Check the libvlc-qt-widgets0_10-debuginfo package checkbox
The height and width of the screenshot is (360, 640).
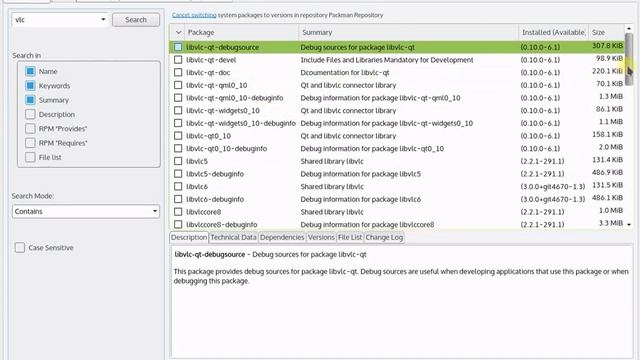pos(178,123)
